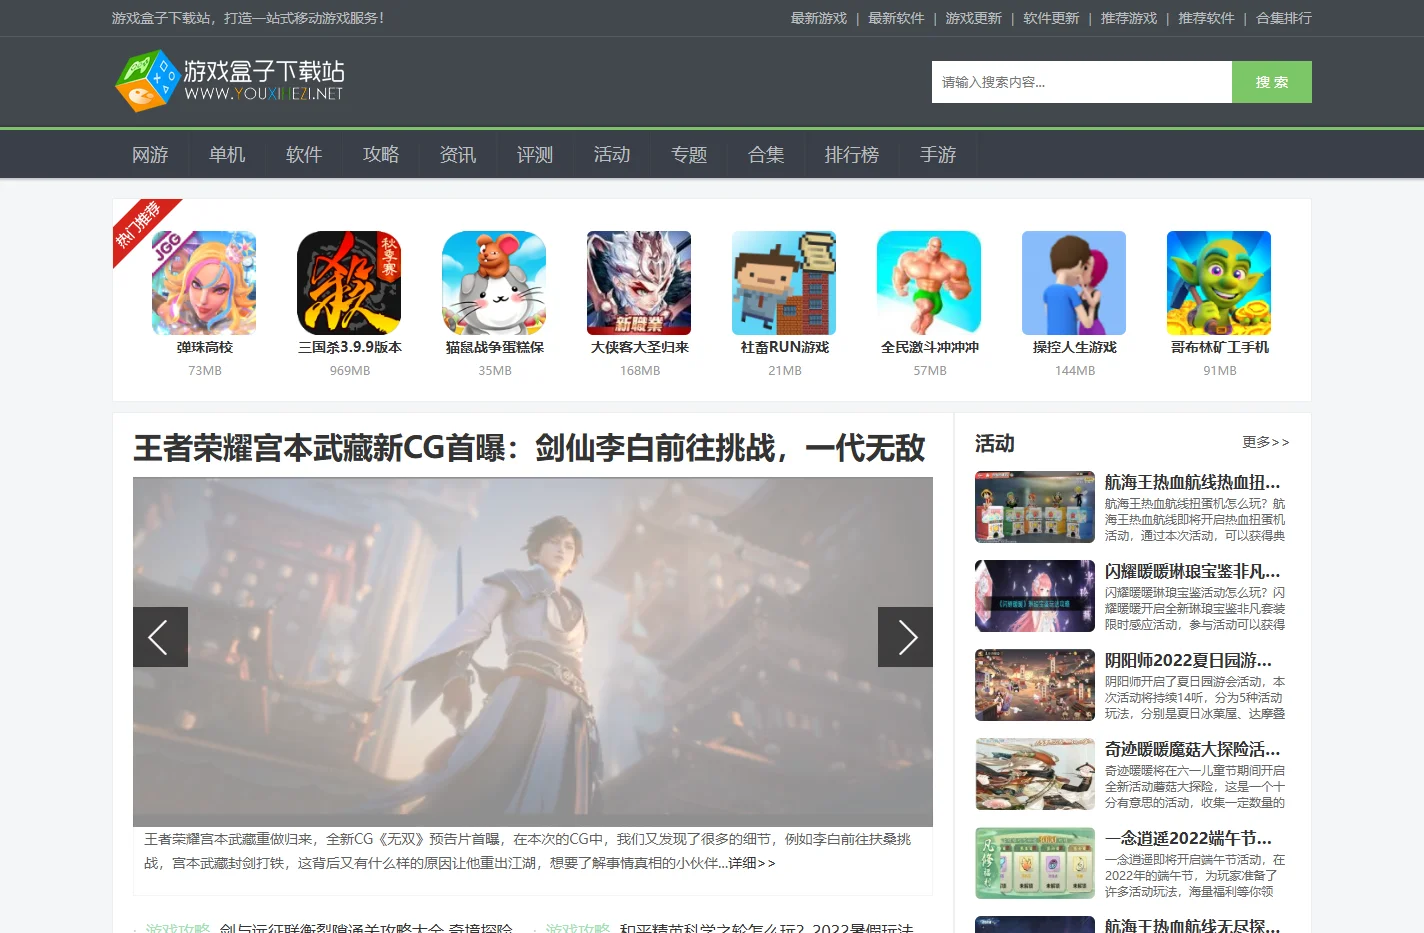Viewport: 1424px width, 933px height.
Task: Open the 攻略 navigation tab
Action: point(381,155)
